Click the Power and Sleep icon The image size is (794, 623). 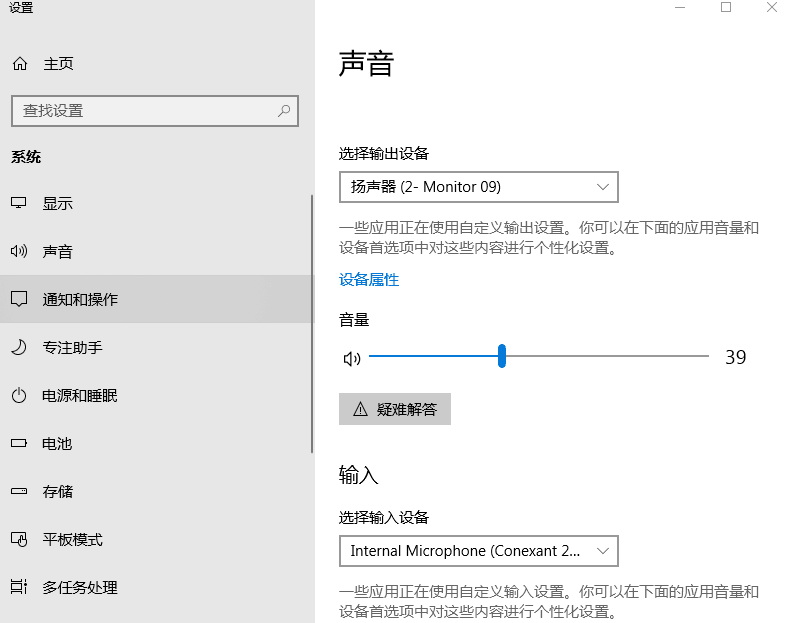coord(19,396)
